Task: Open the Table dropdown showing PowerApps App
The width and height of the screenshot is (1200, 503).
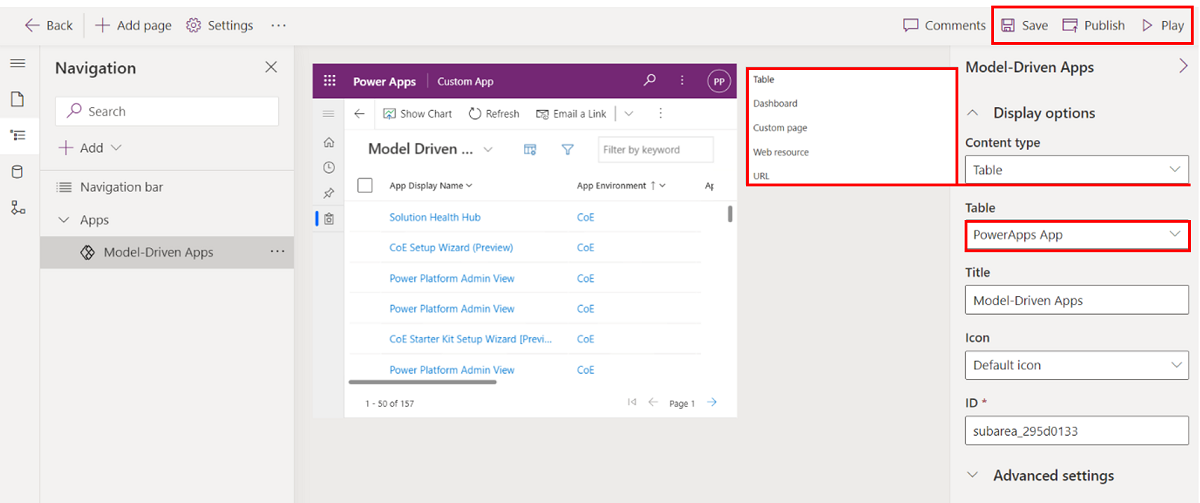Action: pyautogui.click(x=1077, y=235)
